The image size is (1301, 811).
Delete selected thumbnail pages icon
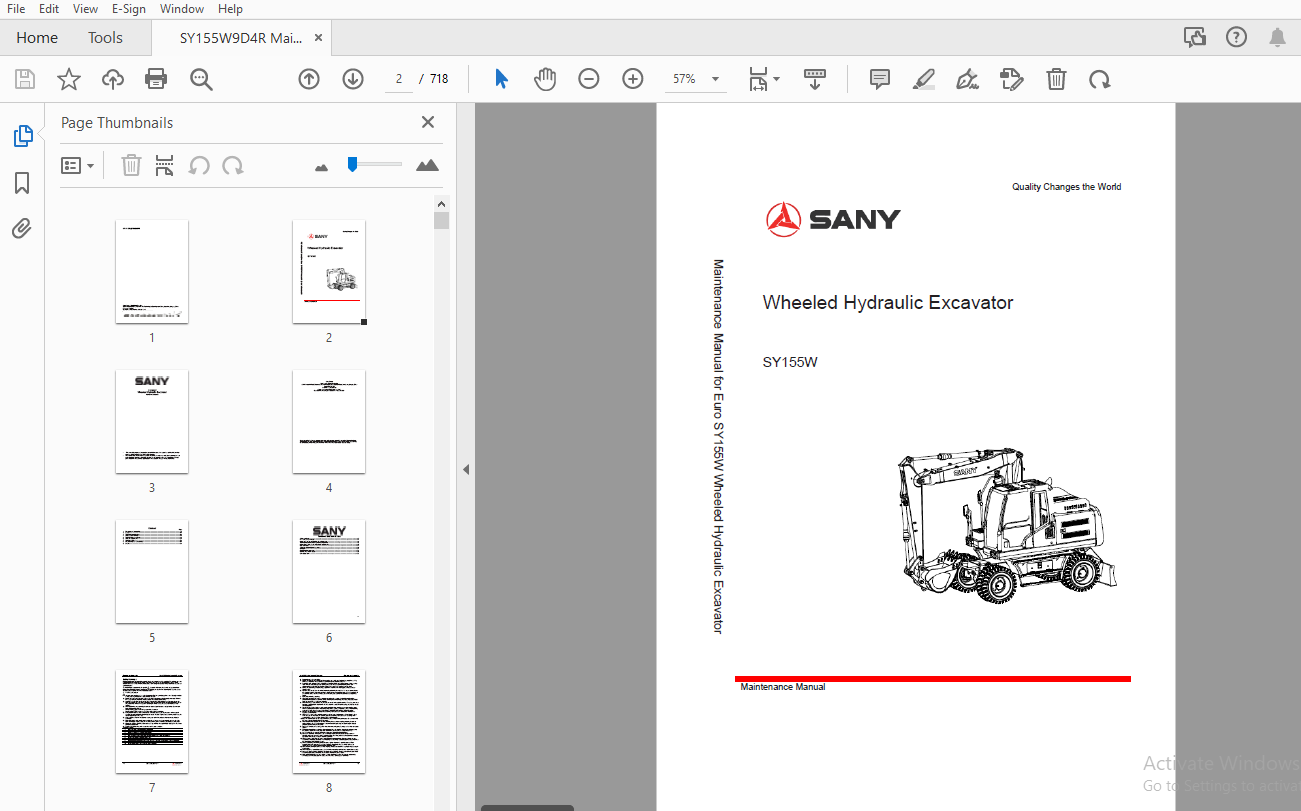(x=131, y=165)
